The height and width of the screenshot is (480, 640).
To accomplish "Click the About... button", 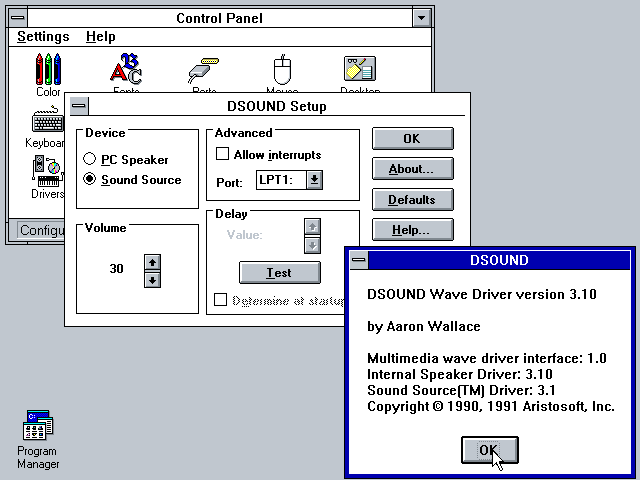I will 413,169.
